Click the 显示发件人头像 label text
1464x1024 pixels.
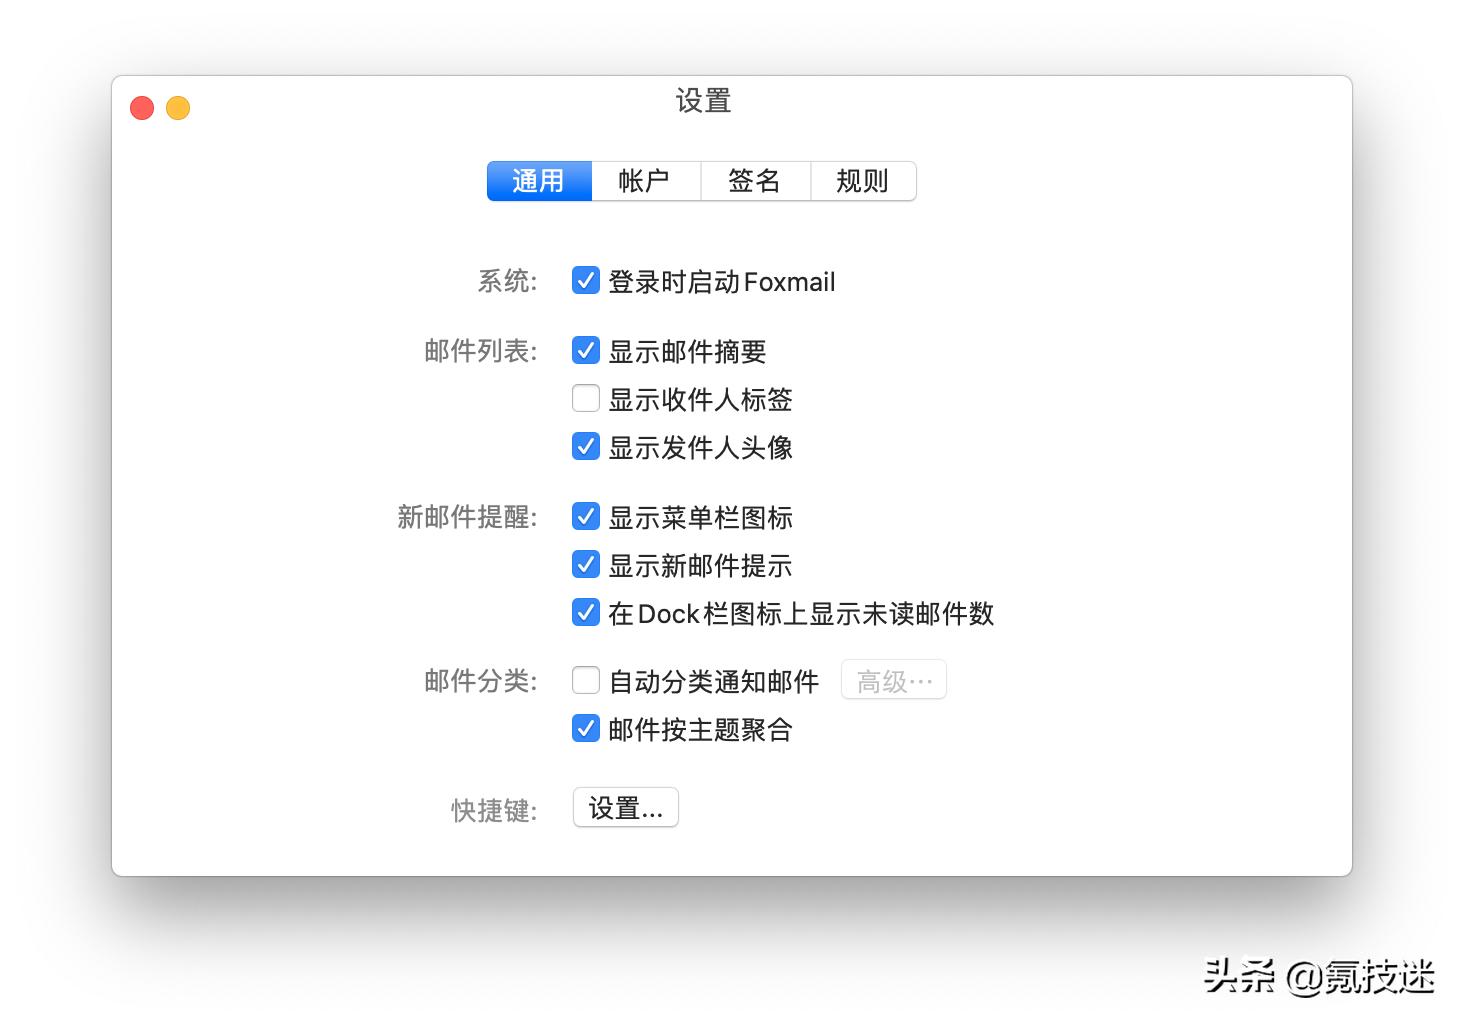coord(699,448)
